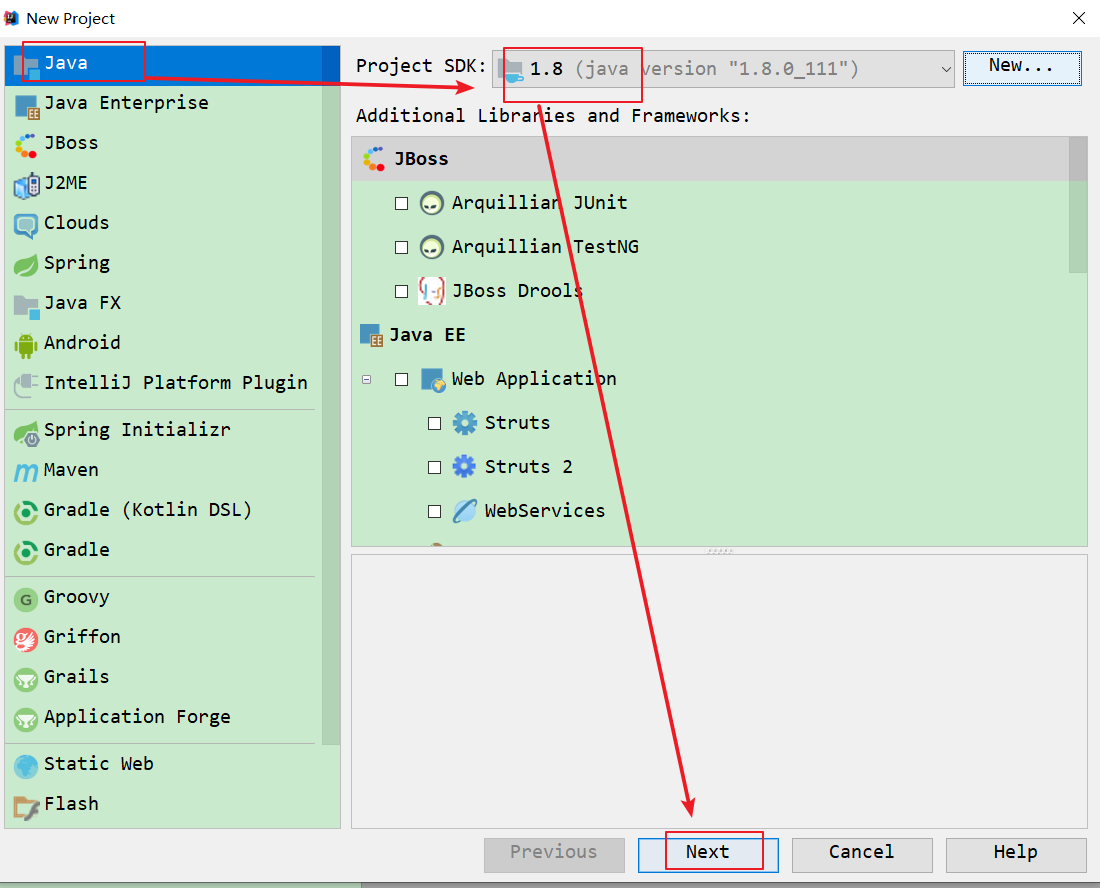The image size is (1100, 888).
Task: Click the IntelliJ Platform Plugin icon
Action: (26, 385)
